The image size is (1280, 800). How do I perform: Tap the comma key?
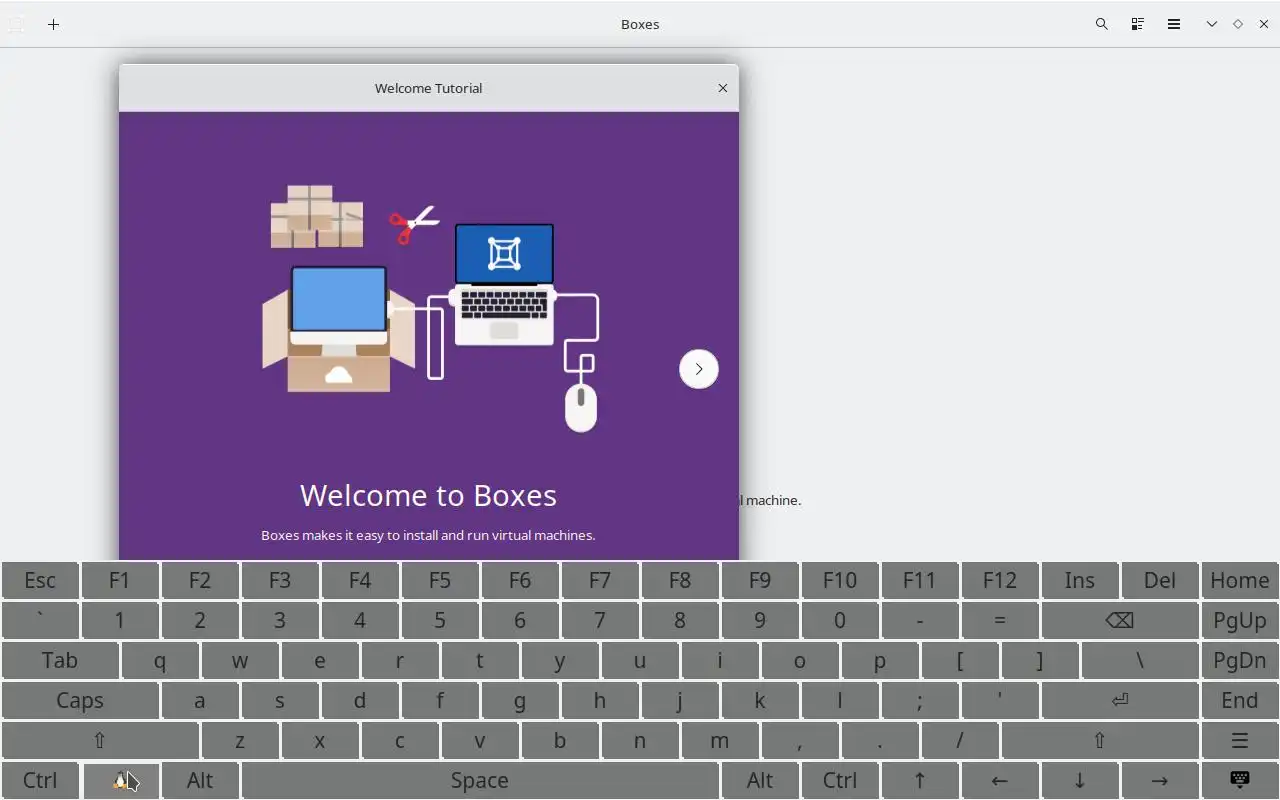tap(800, 740)
